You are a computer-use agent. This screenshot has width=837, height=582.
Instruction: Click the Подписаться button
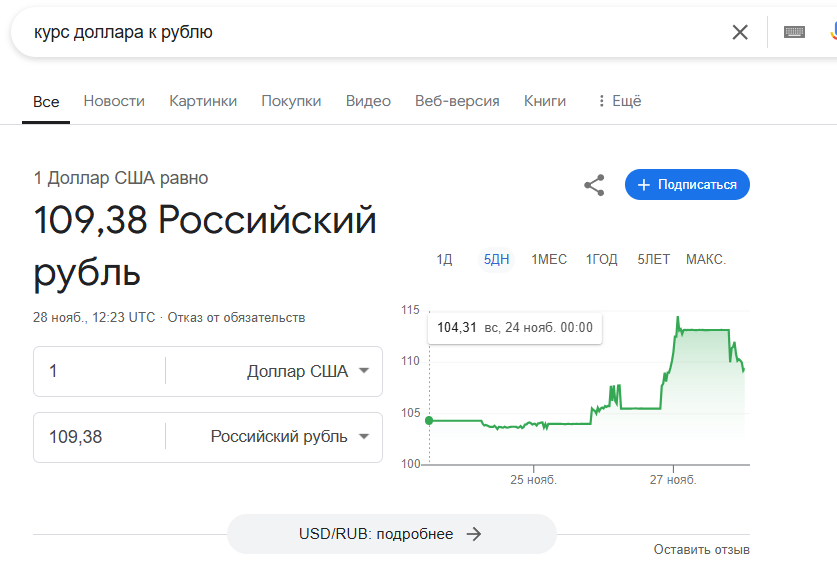[x=687, y=185]
